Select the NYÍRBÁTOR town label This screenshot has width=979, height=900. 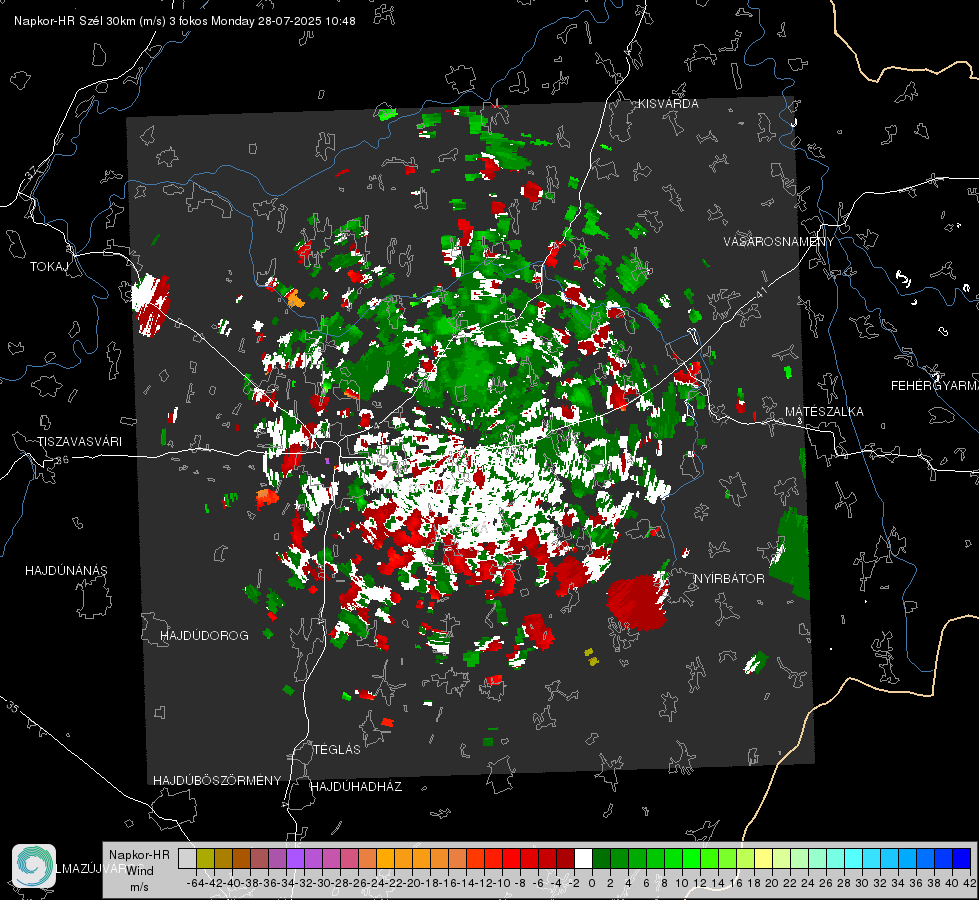(729, 579)
